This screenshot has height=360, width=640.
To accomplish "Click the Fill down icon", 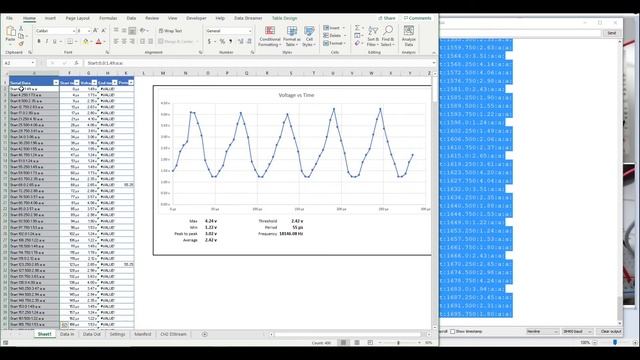I will pos(357,36).
